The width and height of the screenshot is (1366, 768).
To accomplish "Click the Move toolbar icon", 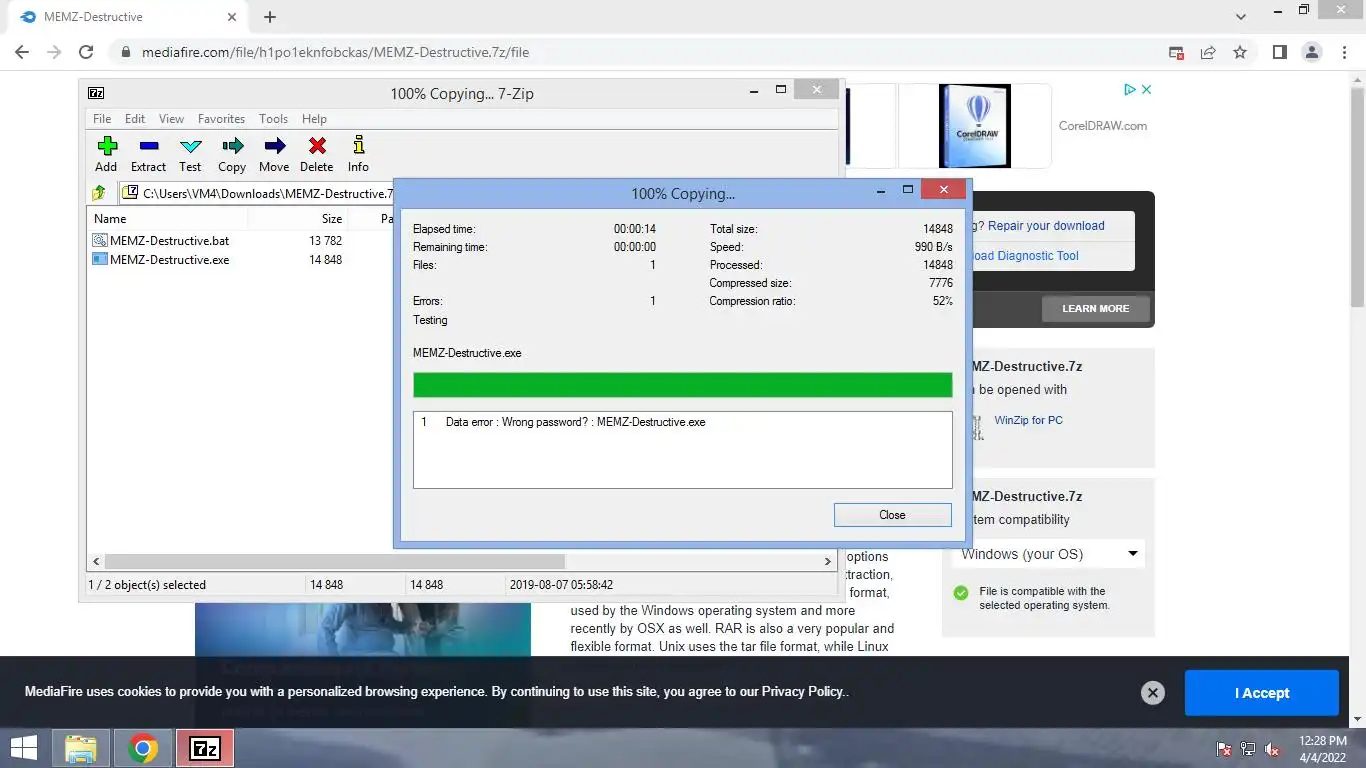I will pyautogui.click(x=274, y=154).
